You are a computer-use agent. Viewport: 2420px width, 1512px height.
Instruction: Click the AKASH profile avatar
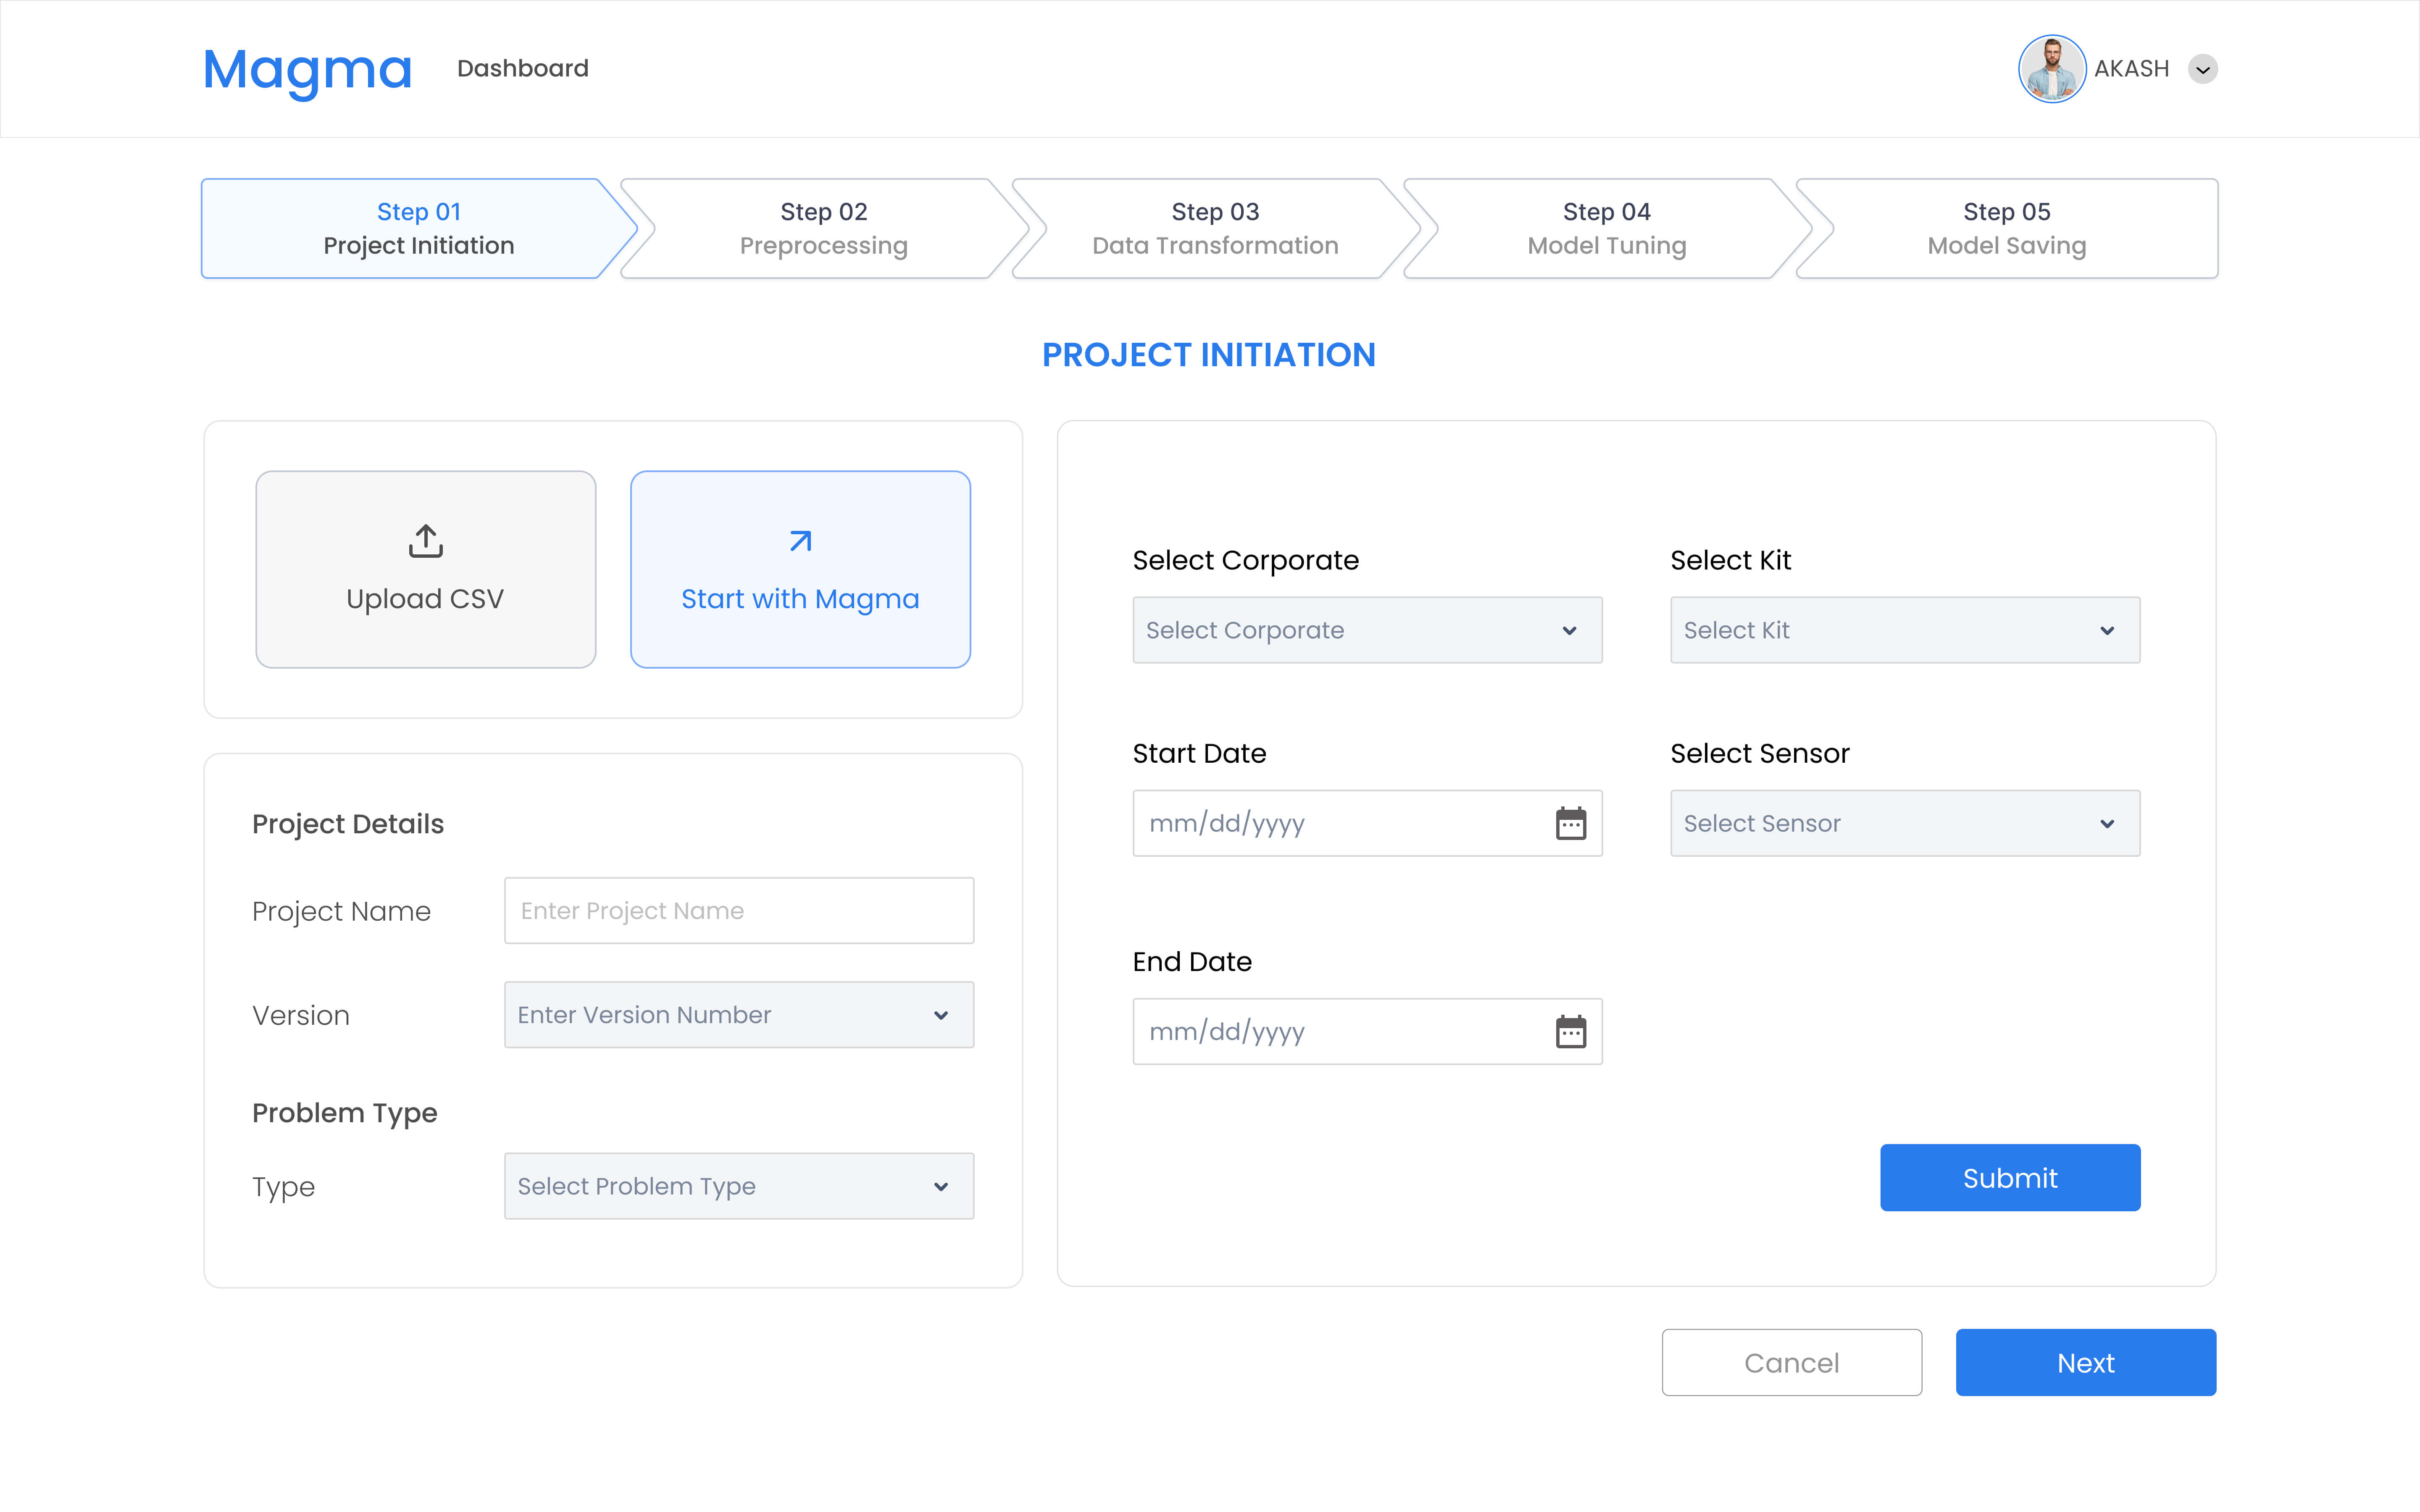(x=2052, y=69)
